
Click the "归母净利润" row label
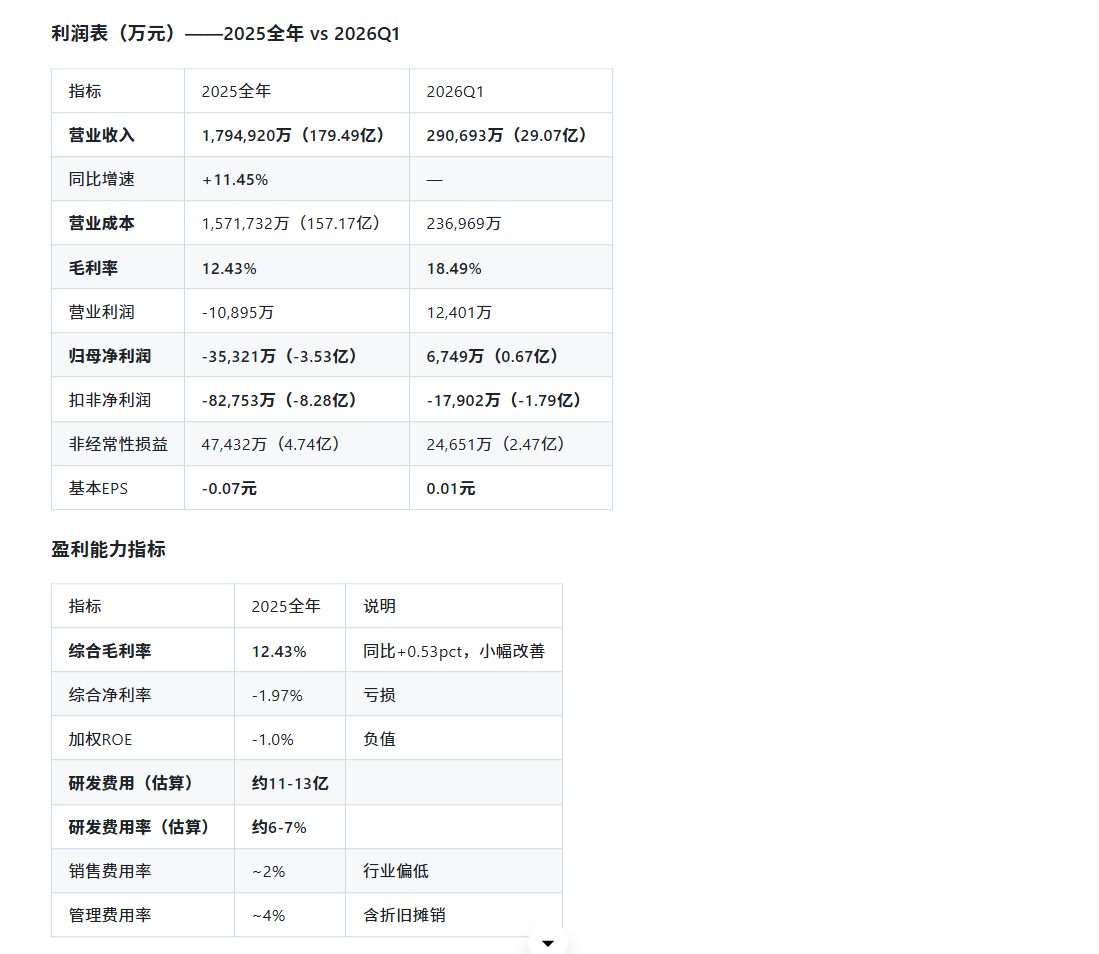point(110,356)
